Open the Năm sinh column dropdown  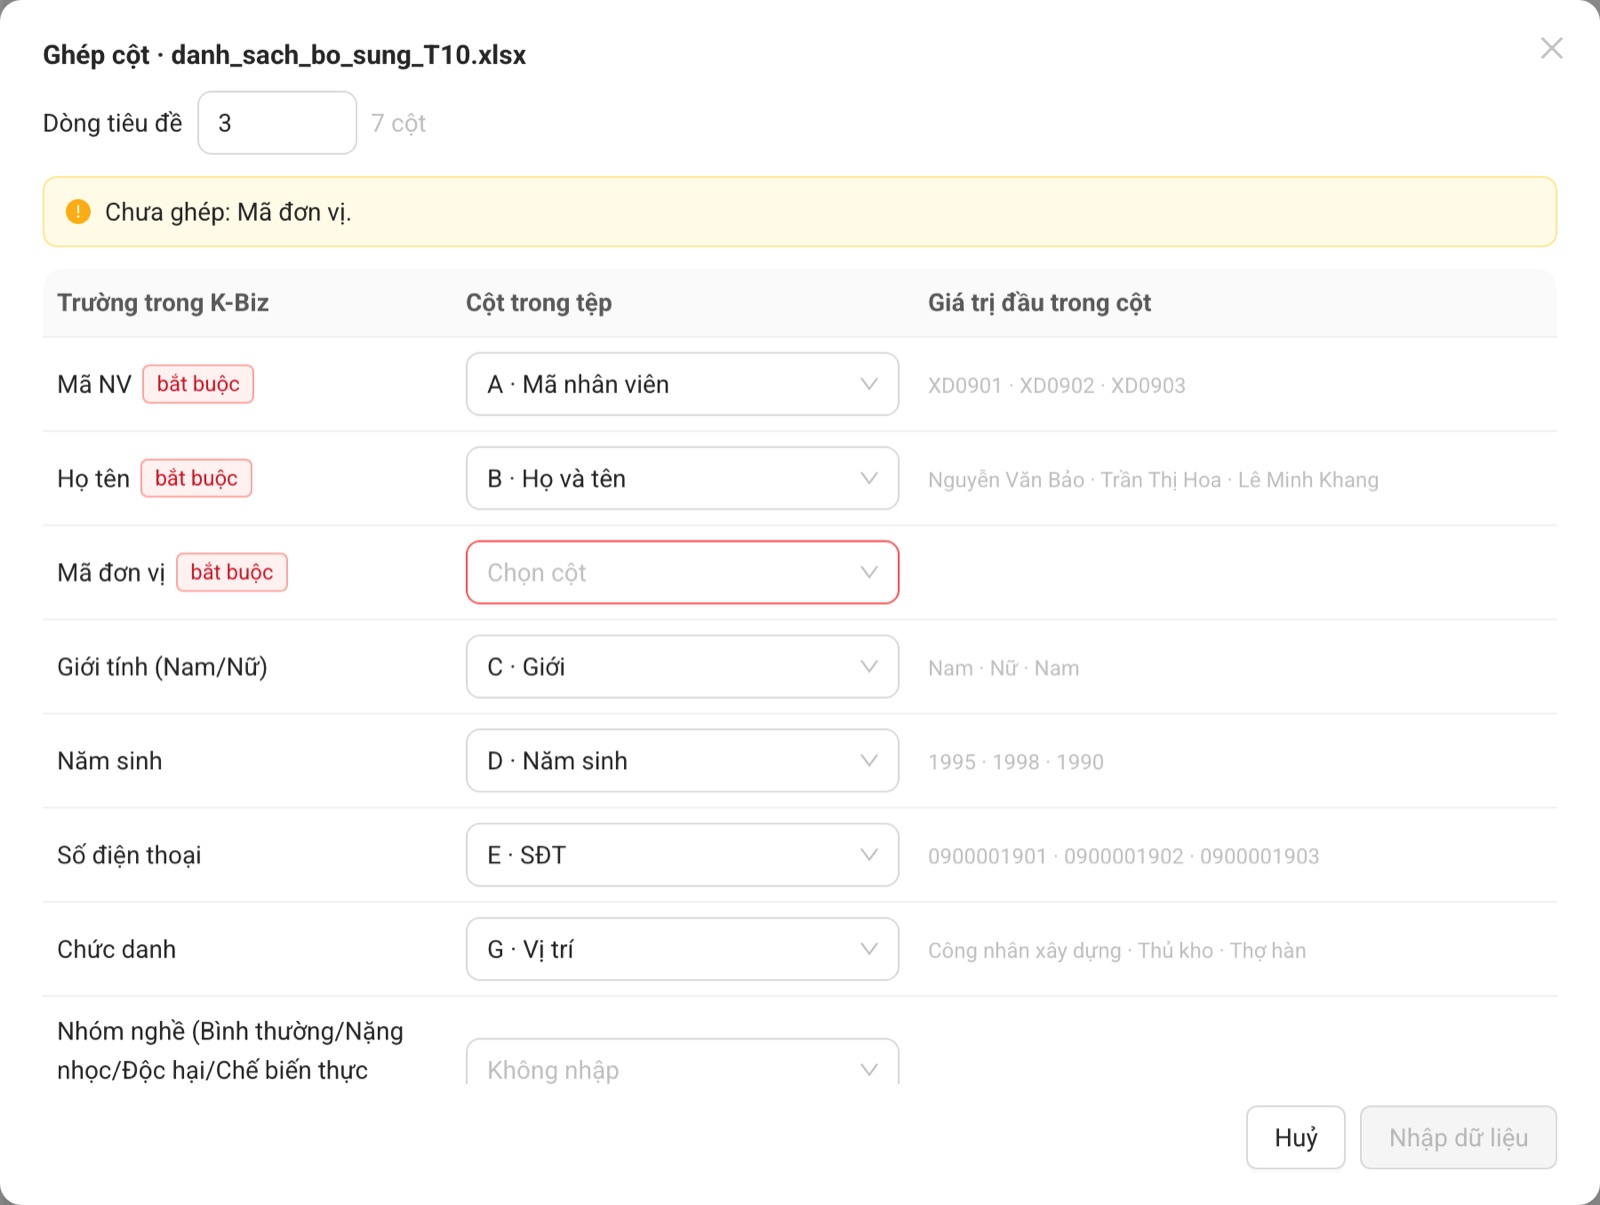click(682, 760)
